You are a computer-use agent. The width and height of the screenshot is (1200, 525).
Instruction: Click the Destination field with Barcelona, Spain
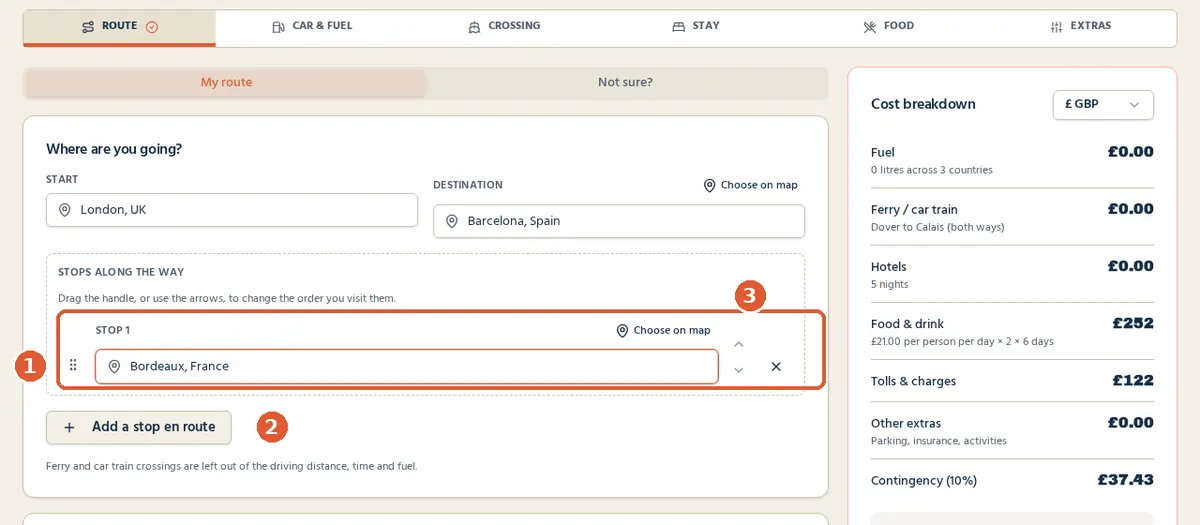point(619,221)
